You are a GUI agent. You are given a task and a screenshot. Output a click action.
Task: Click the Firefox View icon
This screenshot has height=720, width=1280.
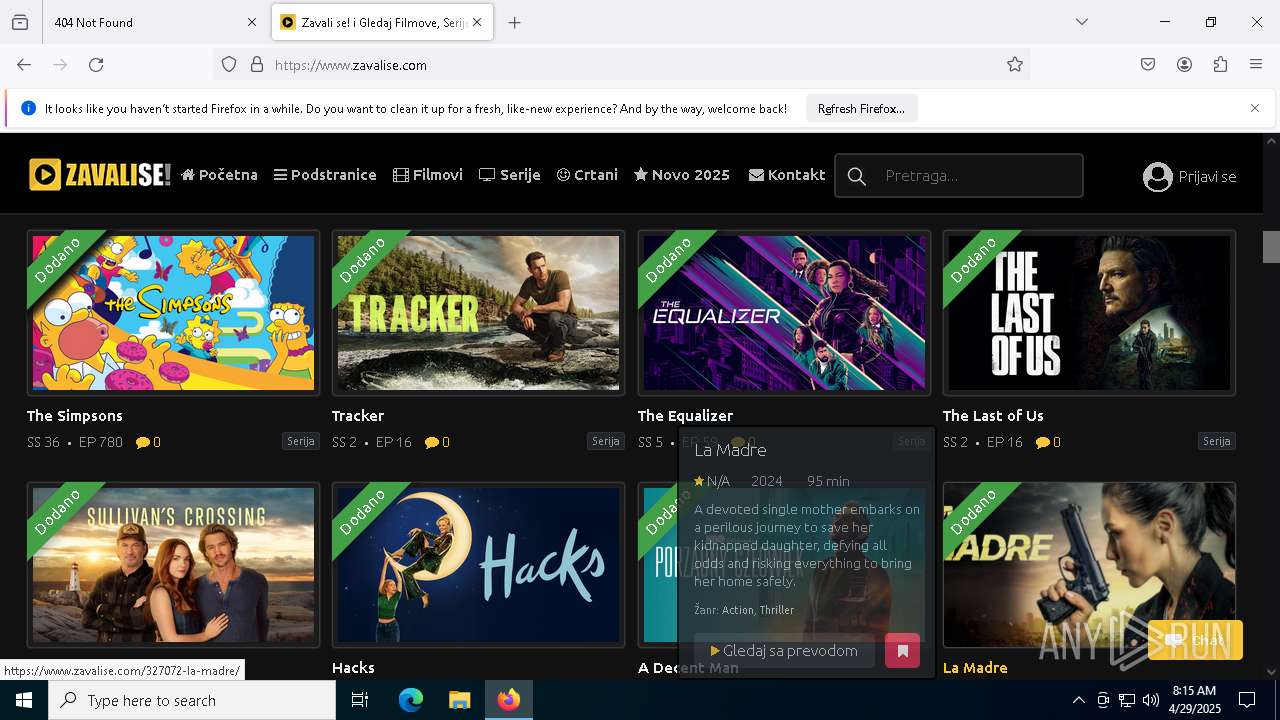20,22
